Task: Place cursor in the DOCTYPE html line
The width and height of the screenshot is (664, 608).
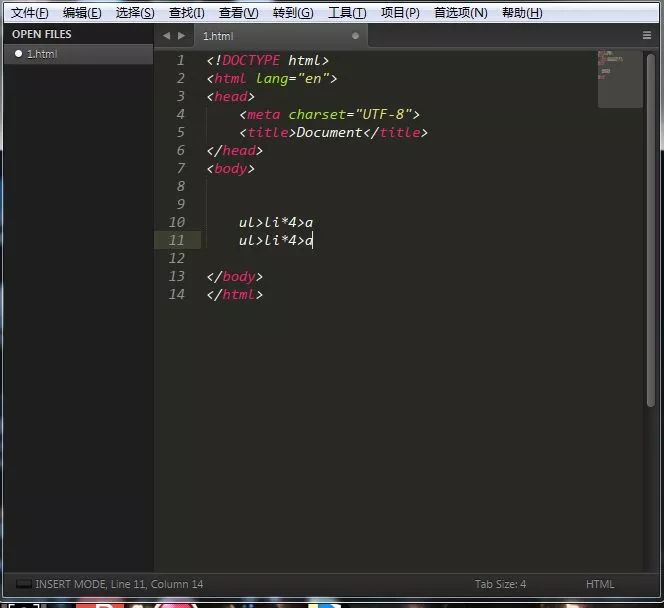Action: coord(268,61)
